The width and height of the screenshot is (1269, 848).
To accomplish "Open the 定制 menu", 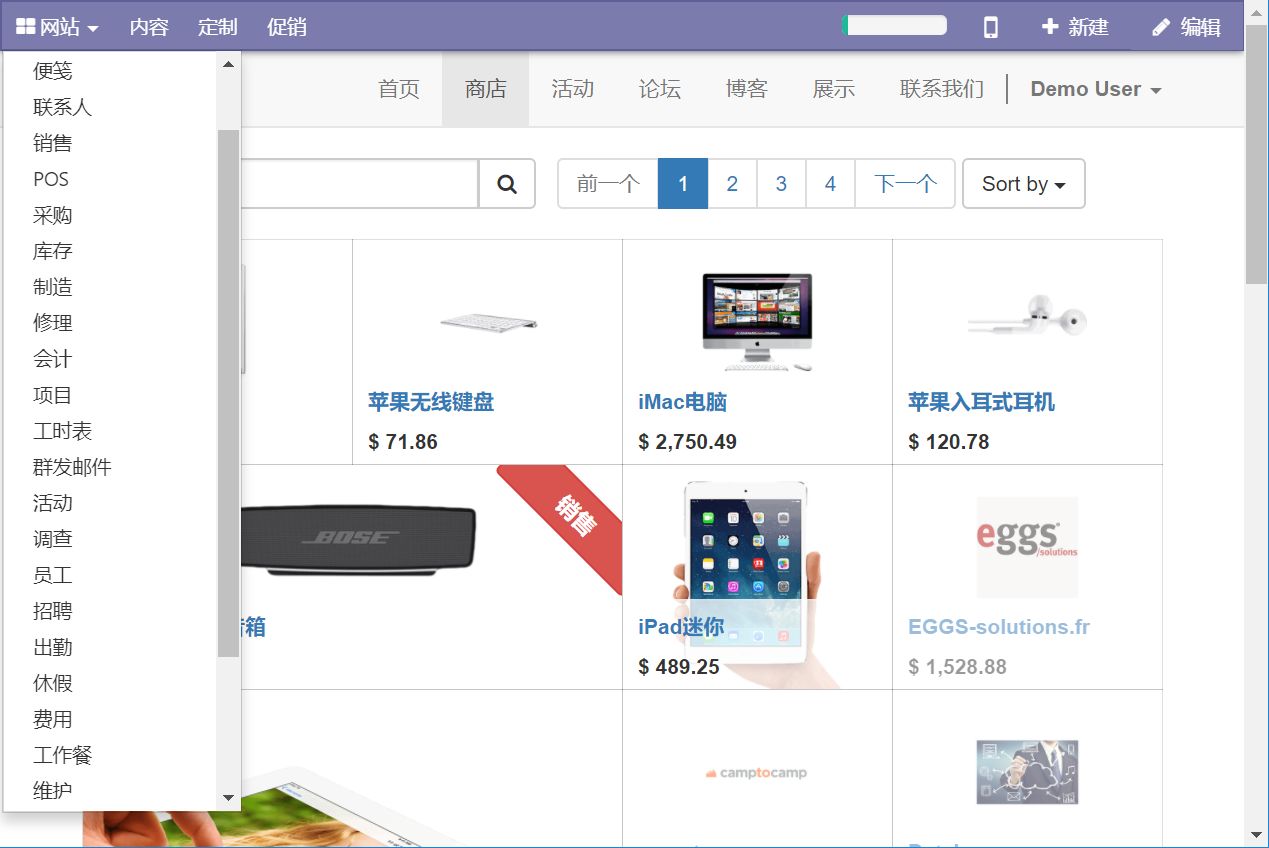I will (x=218, y=27).
